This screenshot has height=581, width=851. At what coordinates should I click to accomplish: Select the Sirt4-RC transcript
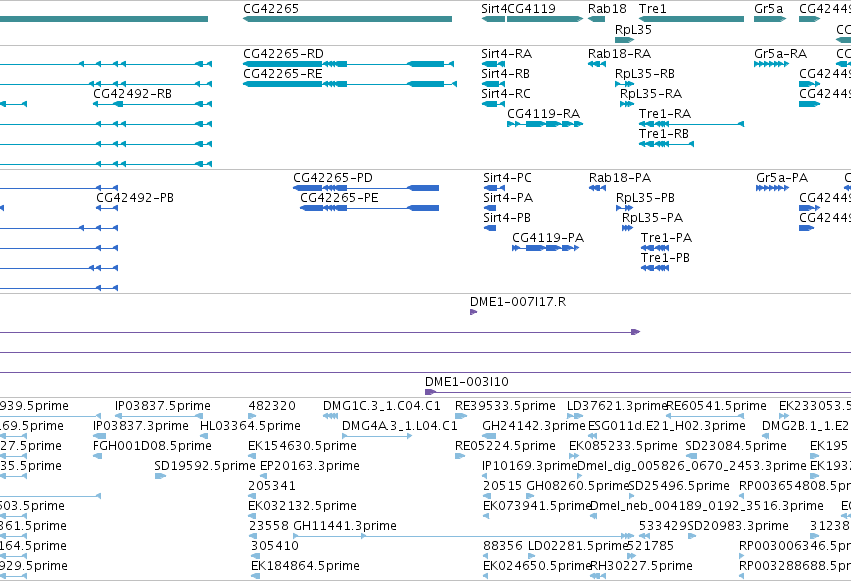click(493, 104)
